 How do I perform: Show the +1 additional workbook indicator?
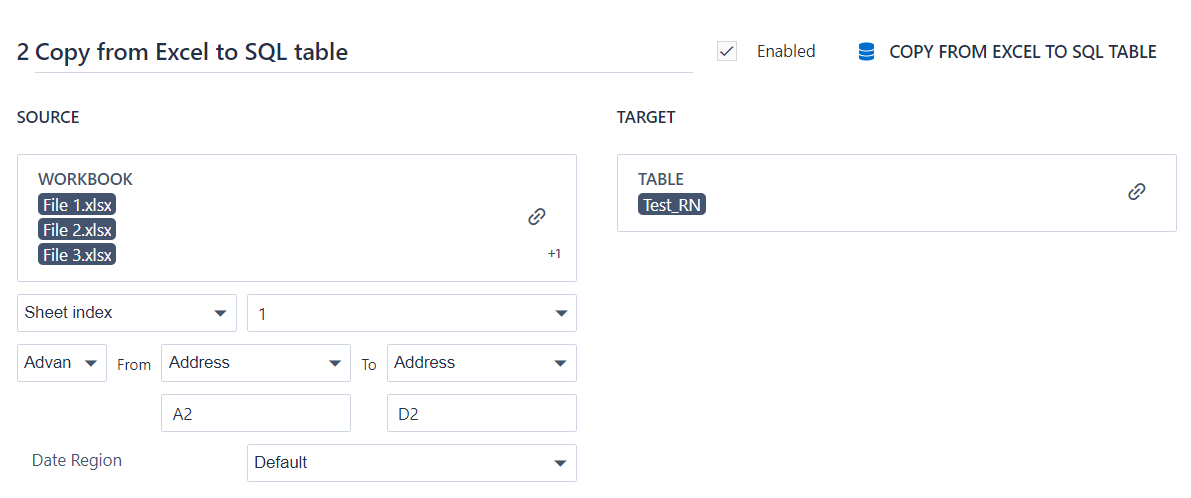pos(554,254)
